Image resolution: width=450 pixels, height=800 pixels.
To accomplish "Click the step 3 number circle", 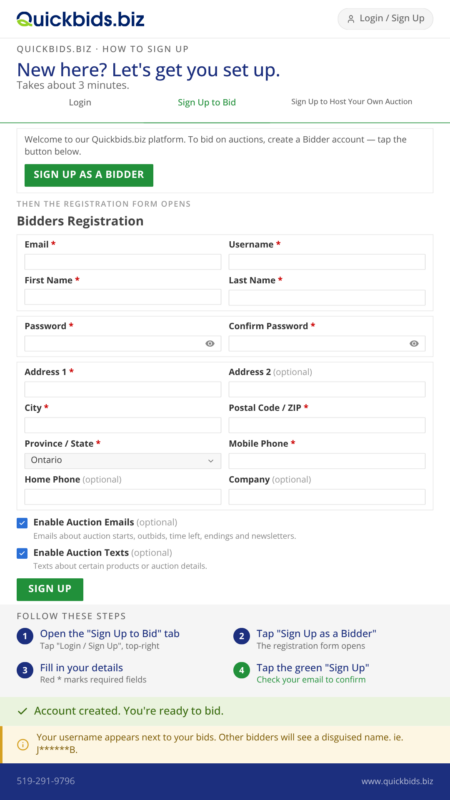I will (x=24, y=670).
